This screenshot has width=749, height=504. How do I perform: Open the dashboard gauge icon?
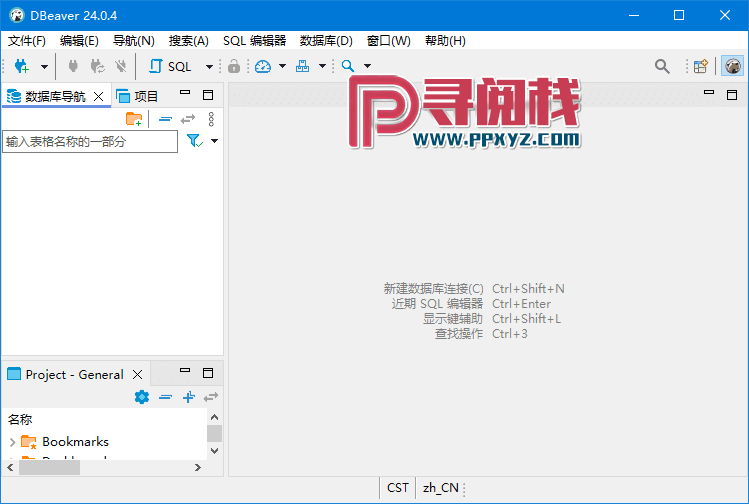pos(263,66)
